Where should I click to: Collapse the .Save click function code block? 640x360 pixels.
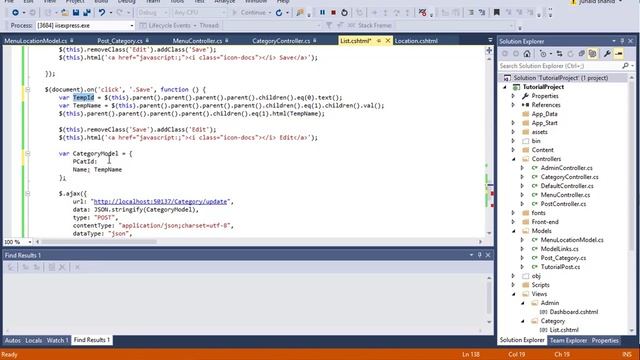[x=28, y=89]
